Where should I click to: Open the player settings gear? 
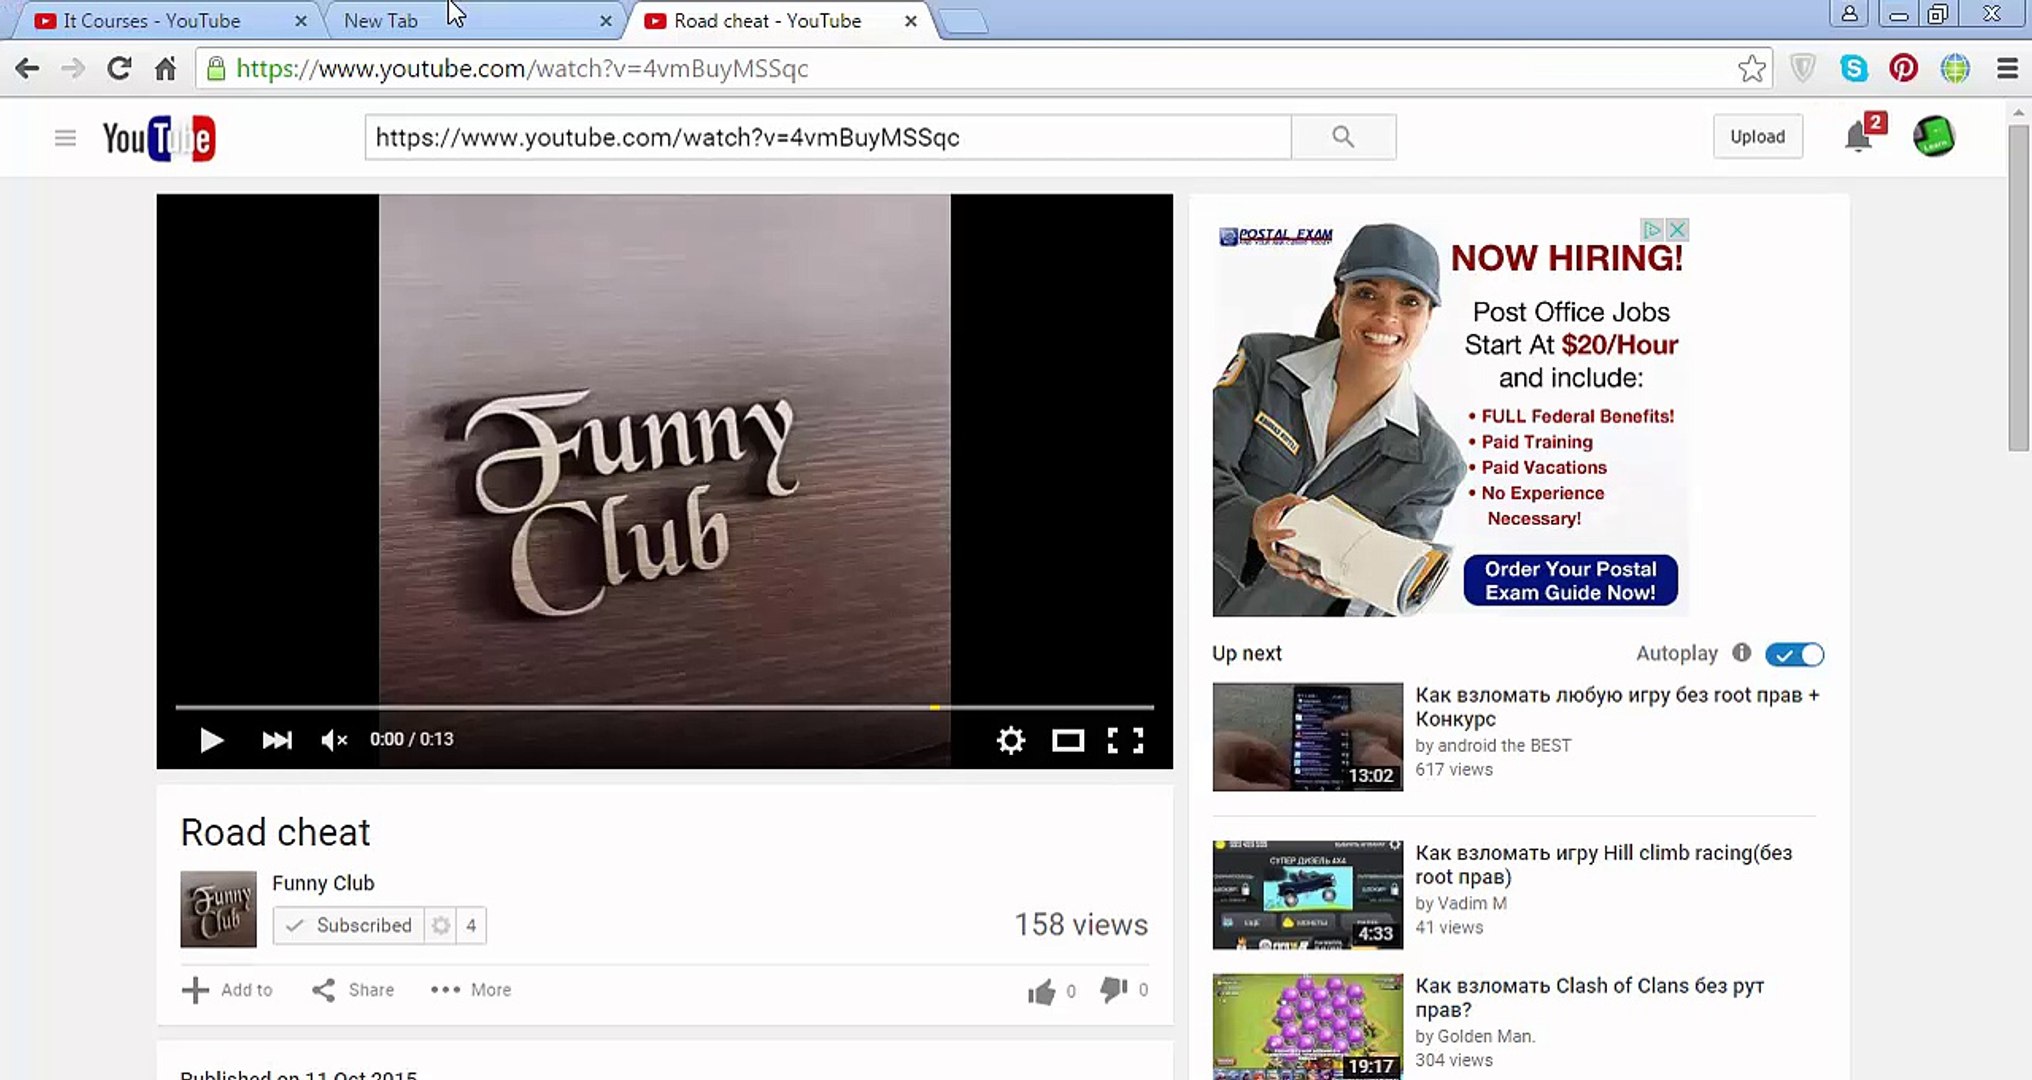click(1011, 740)
